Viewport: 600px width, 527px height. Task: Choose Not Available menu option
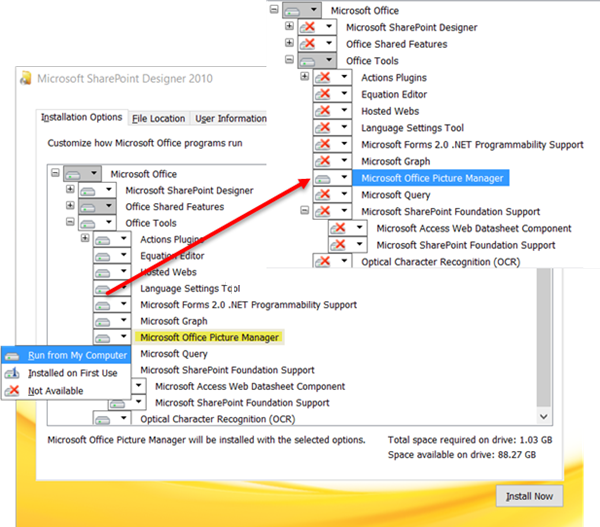coord(66,391)
